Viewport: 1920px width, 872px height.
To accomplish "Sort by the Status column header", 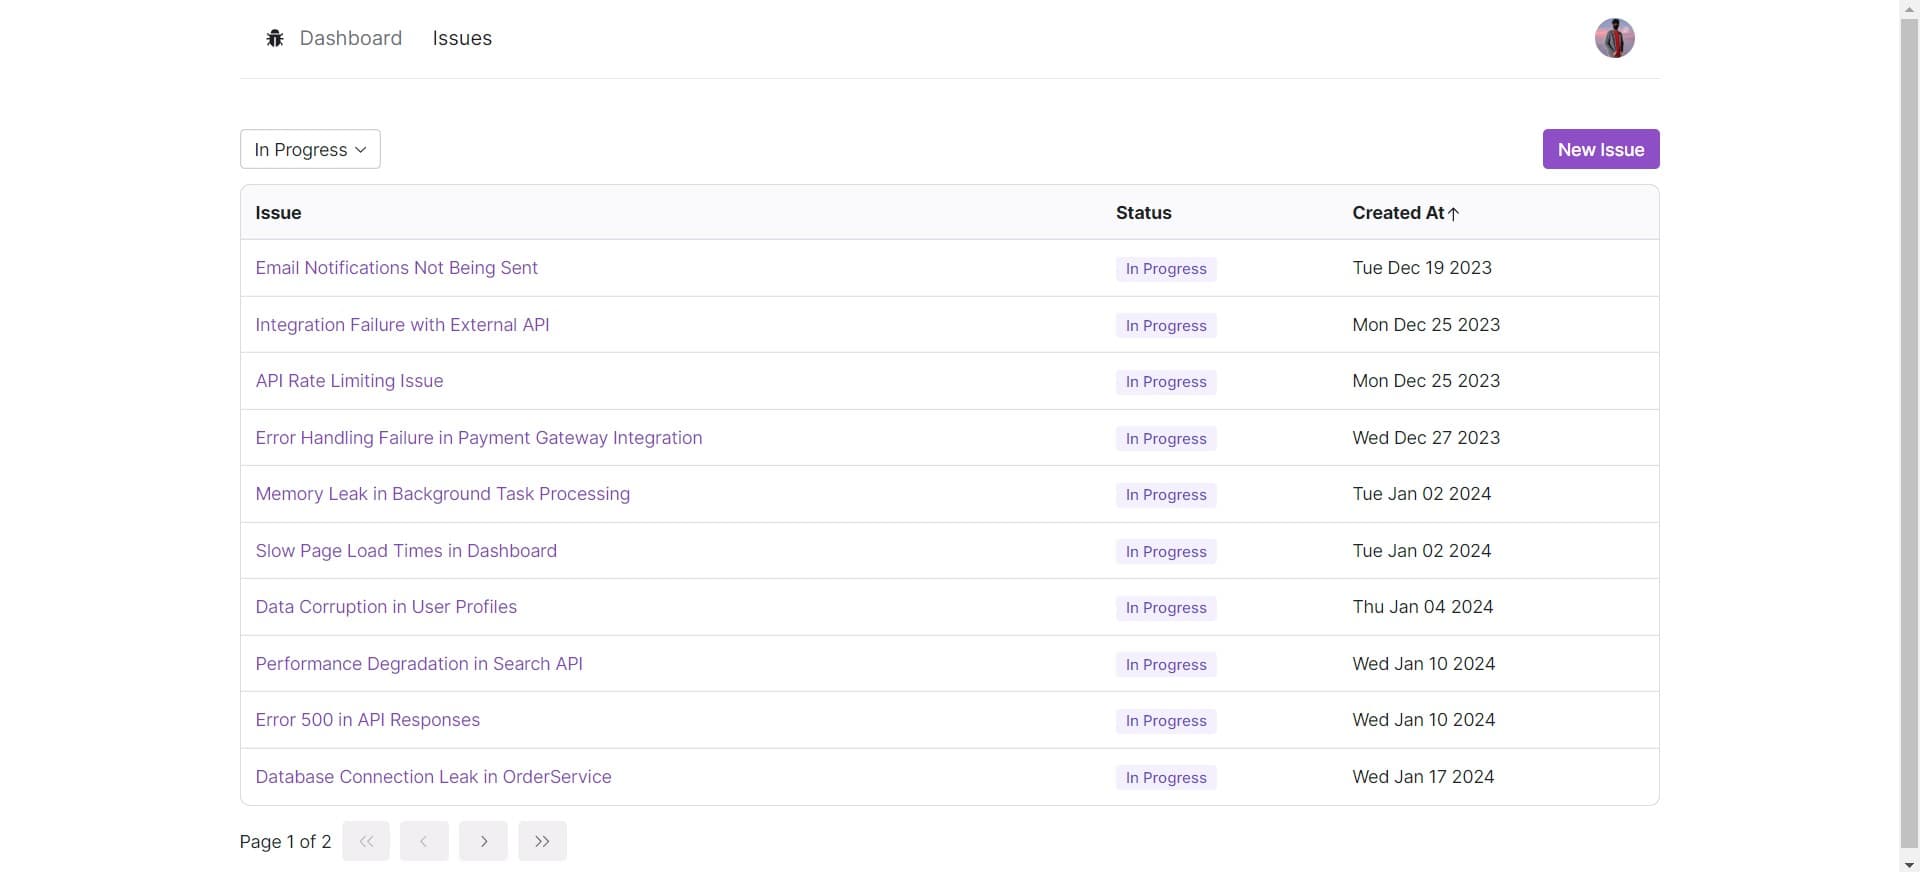I will point(1143,213).
